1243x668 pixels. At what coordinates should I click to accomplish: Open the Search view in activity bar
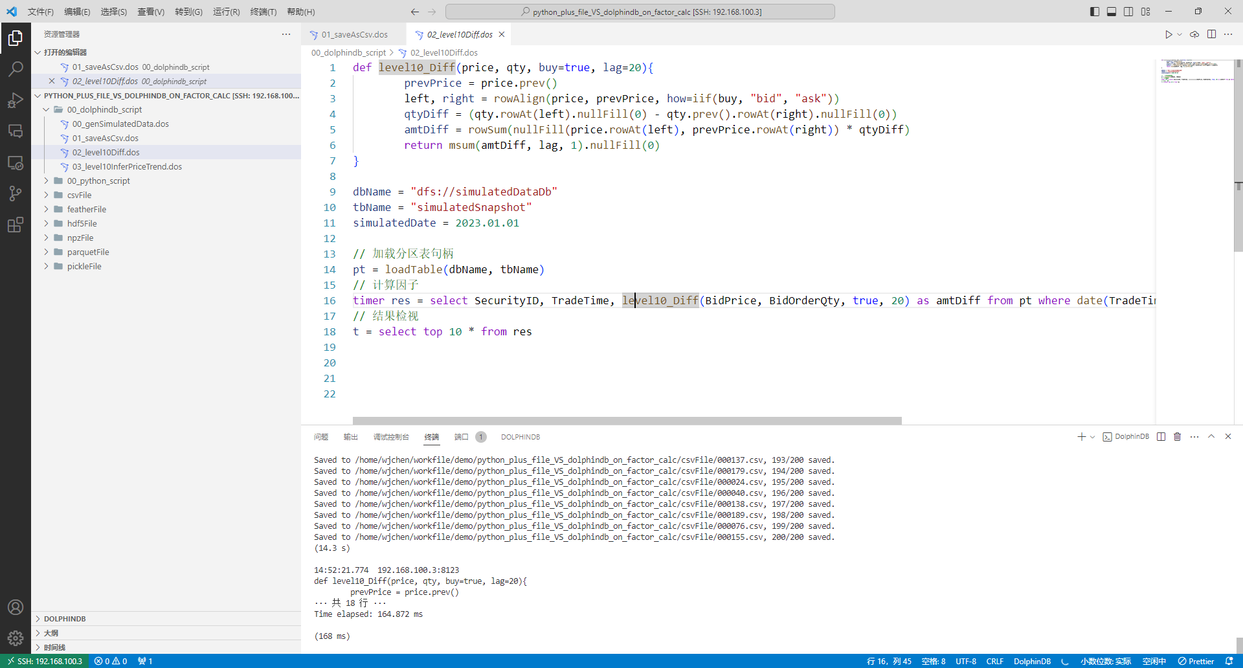14,70
